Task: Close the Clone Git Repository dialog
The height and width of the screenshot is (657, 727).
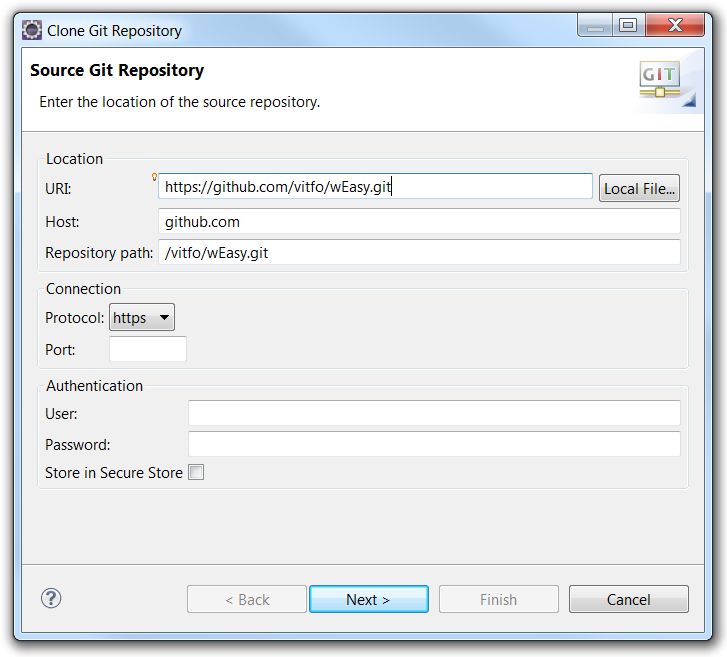Action: [675, 25]
